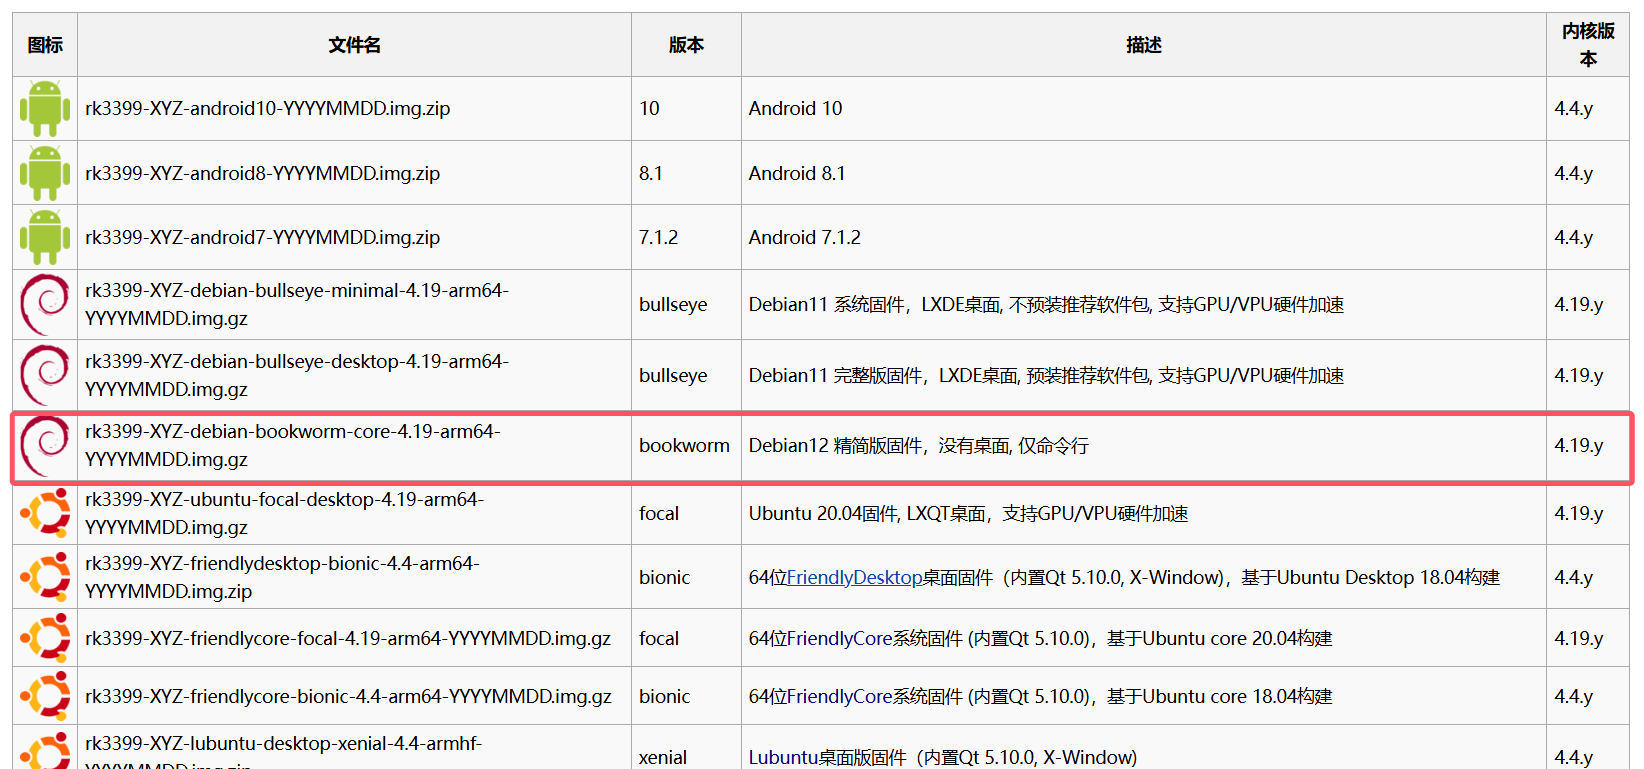This screenshot has width=1644, height=769.
Task: Click the 文件名 column header
Action: (x=354, y=45)
